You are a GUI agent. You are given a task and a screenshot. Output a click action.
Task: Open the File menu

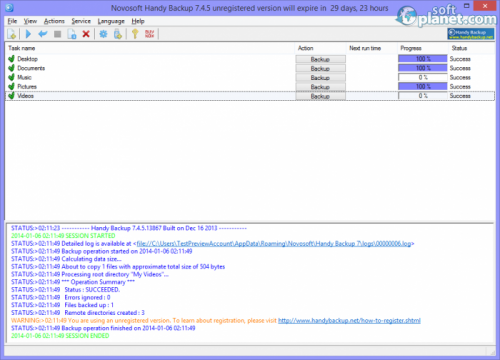click(x=12, y=21)
